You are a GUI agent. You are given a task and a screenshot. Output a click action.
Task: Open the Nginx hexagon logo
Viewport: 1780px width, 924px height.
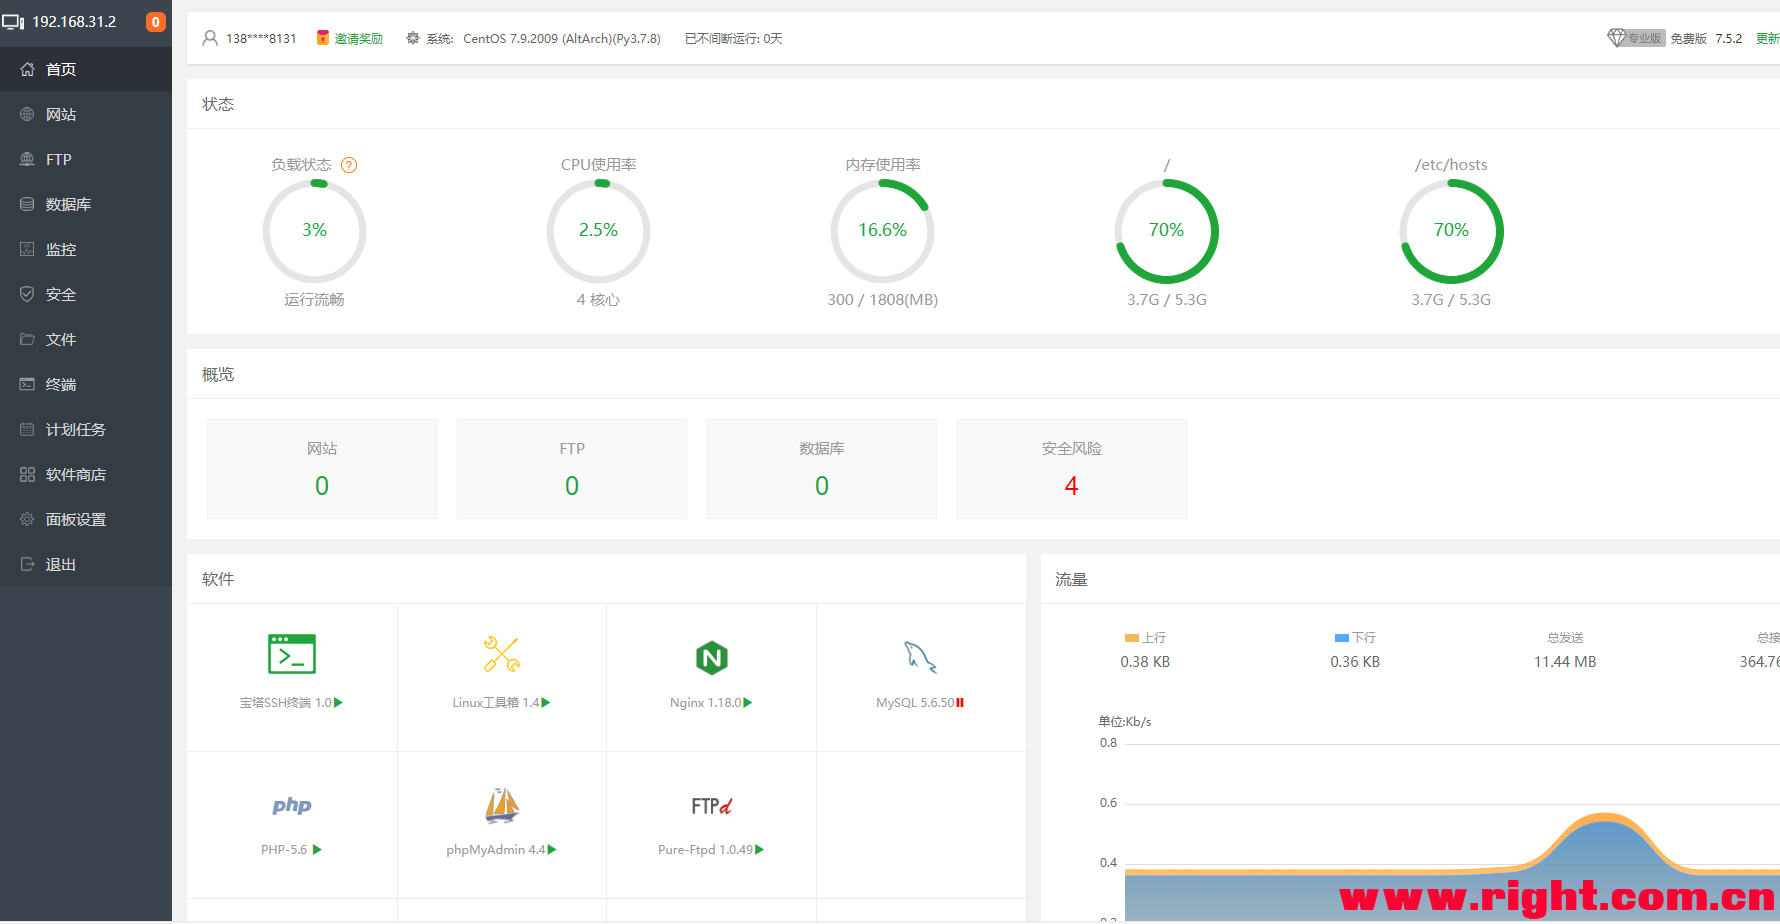[712, 658]
